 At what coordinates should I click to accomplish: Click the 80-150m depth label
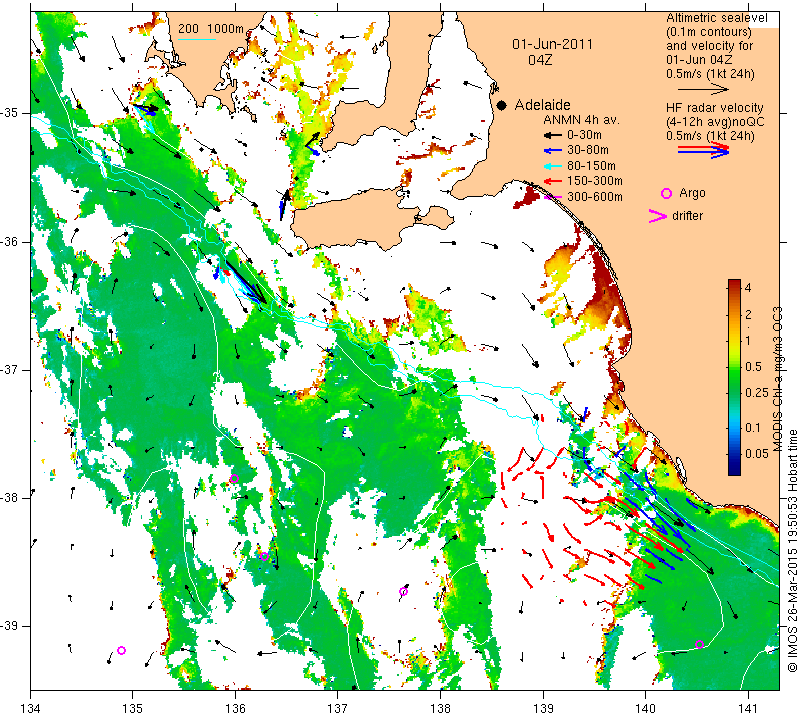pos(591,166)
